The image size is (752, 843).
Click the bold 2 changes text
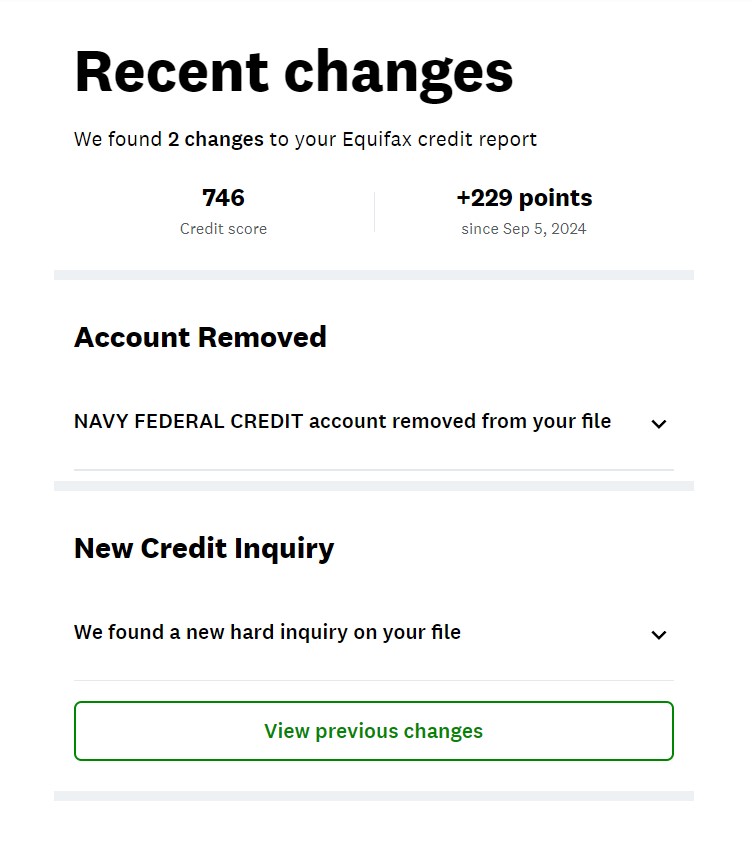tap(216, 139)
